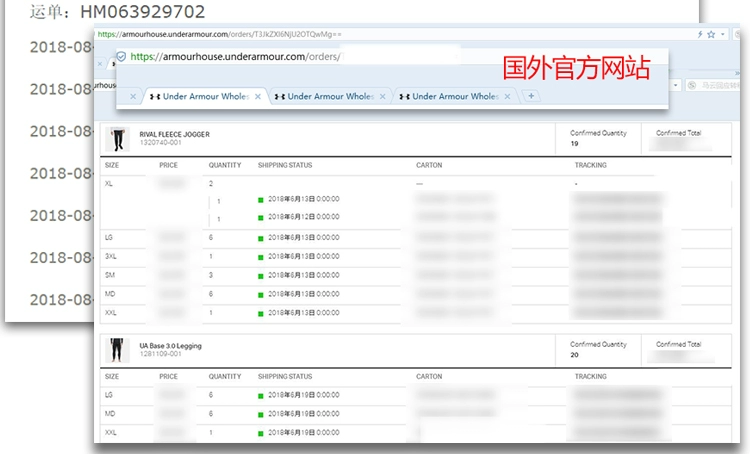The height and width of the screenshot is (454, 750).
Task: Click green status marker in Legging MD row
Action: pyautogui.click(x=261, y=415)
